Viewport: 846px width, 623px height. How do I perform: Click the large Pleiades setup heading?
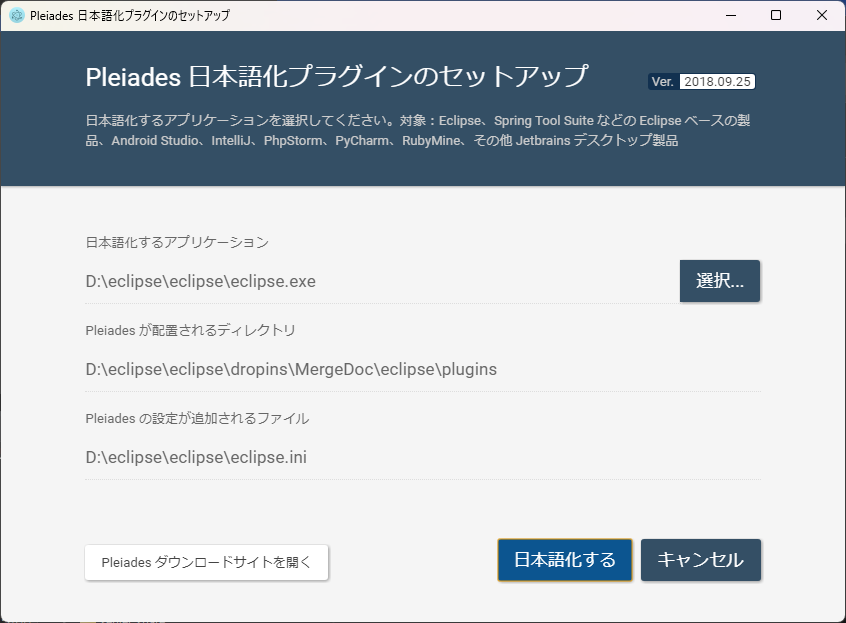(337, 77)
